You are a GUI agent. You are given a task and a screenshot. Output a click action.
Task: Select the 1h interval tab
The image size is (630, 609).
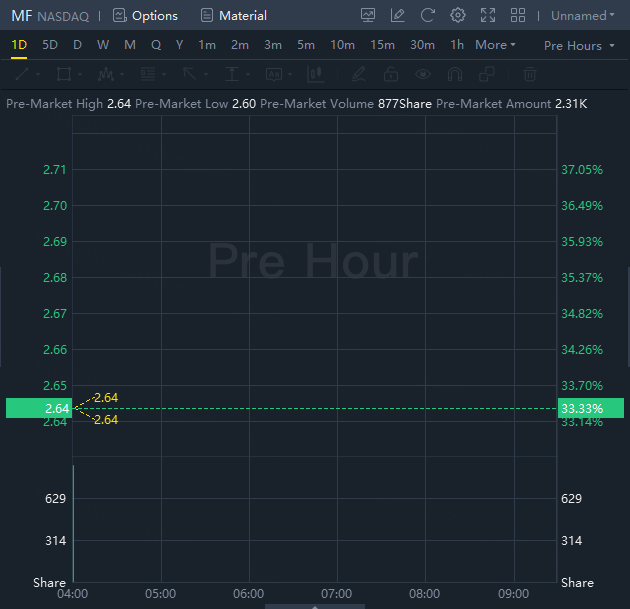click(457, 45)
